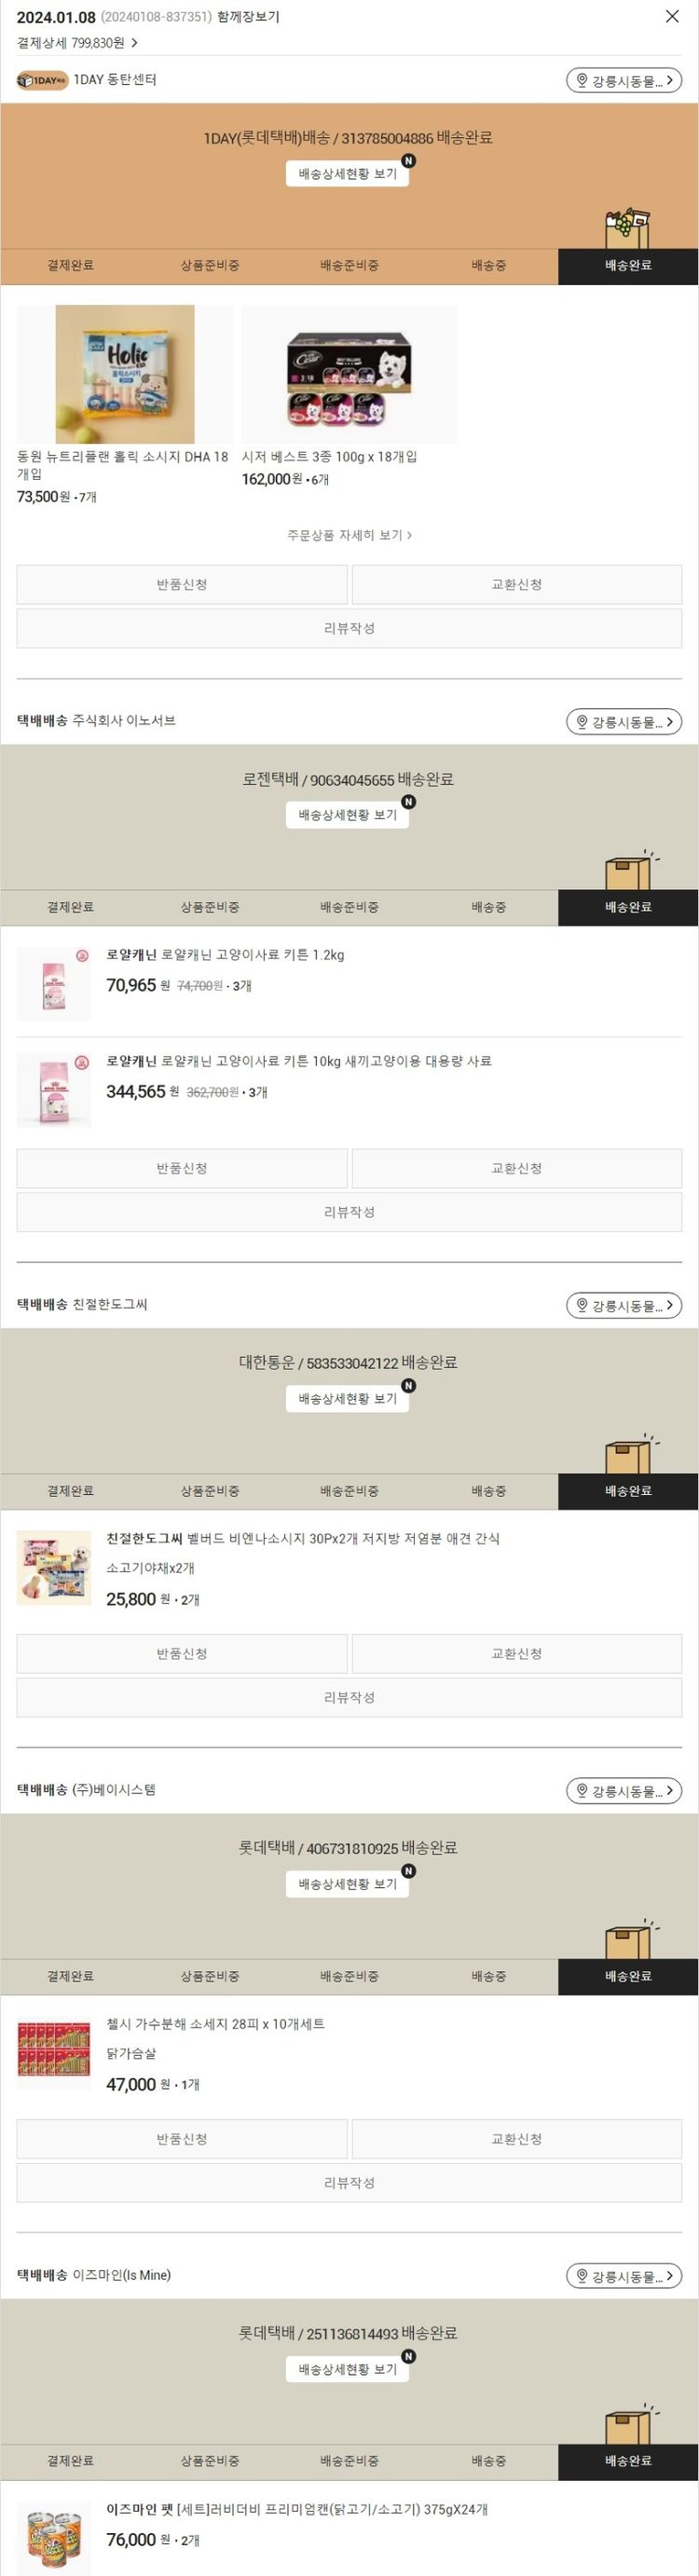
Task: Click location pin chip beside 주식회사 이노서브
Action: (x=624, y=722)
